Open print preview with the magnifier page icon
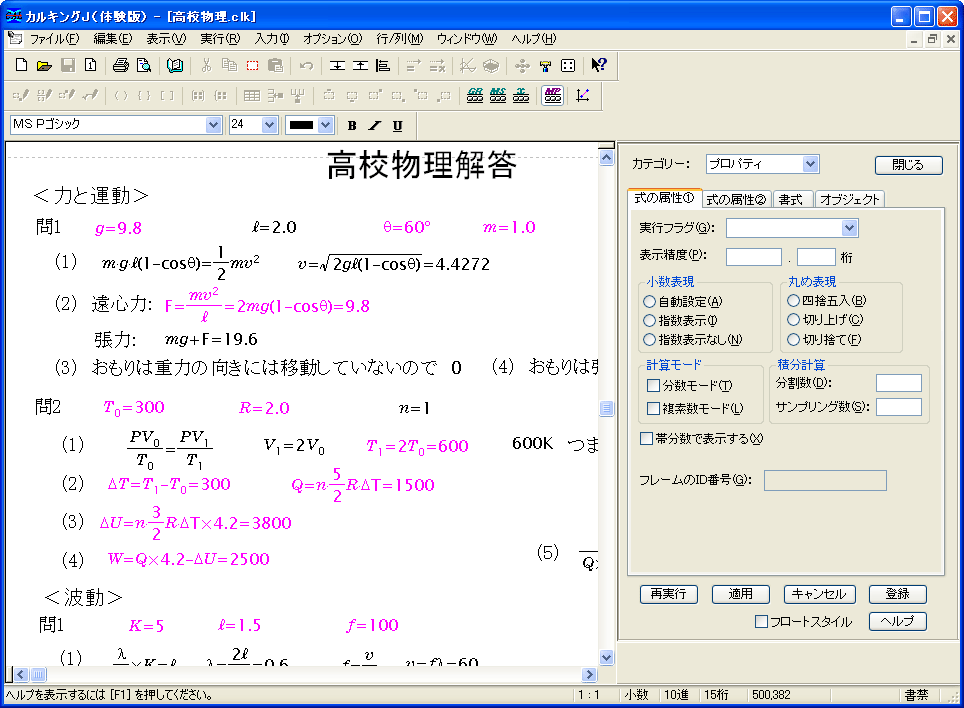Screen dimensions: 964x708 coord(144,65)
